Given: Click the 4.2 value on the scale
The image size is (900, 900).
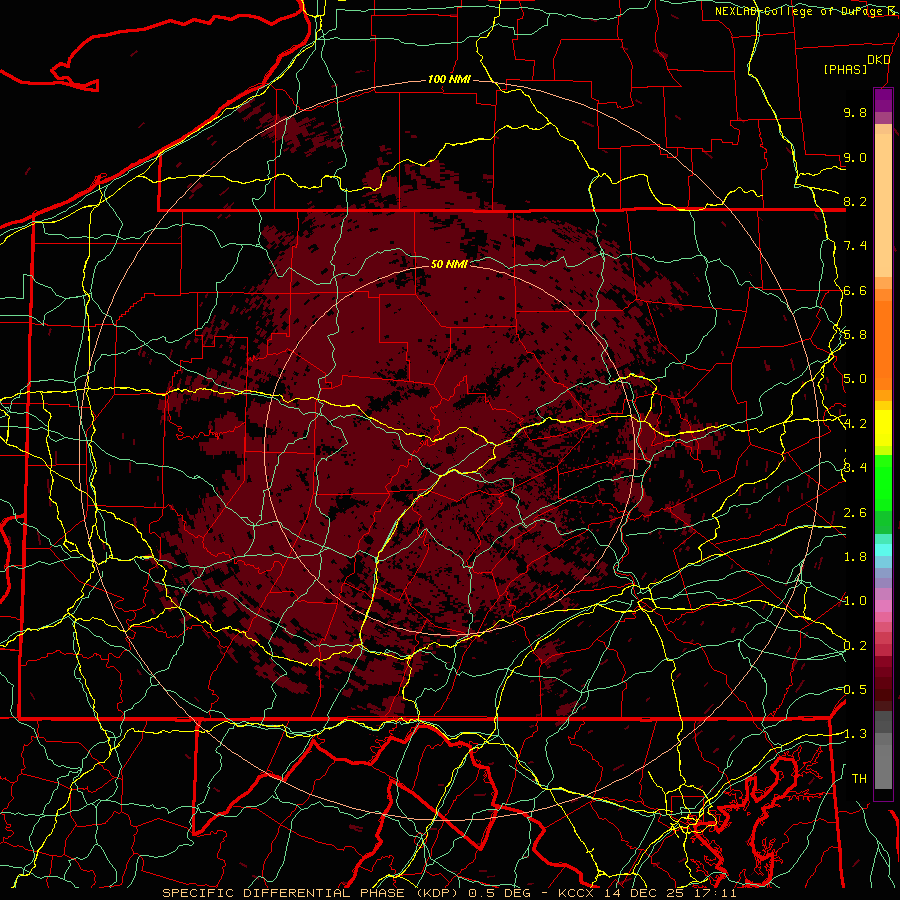Looking at the screenshot, I should click(x=855, y=424).
